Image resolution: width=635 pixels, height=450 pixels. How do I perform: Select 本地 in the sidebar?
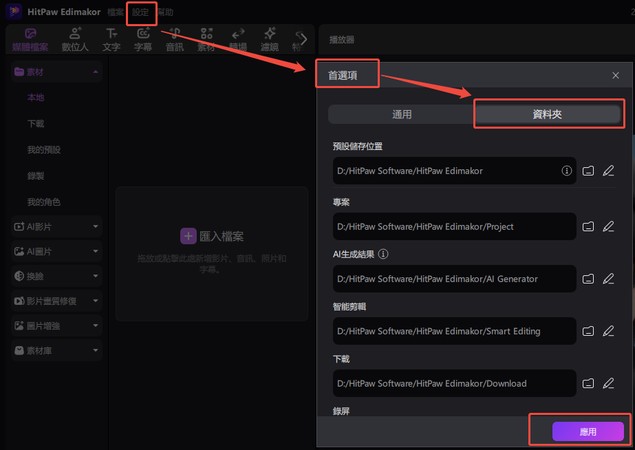36,98
